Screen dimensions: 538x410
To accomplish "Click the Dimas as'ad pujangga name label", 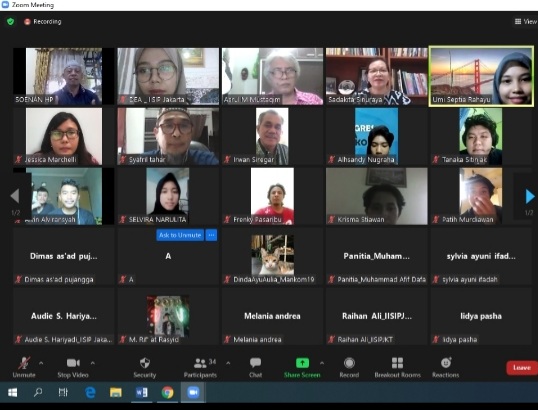I will [59, 280].
